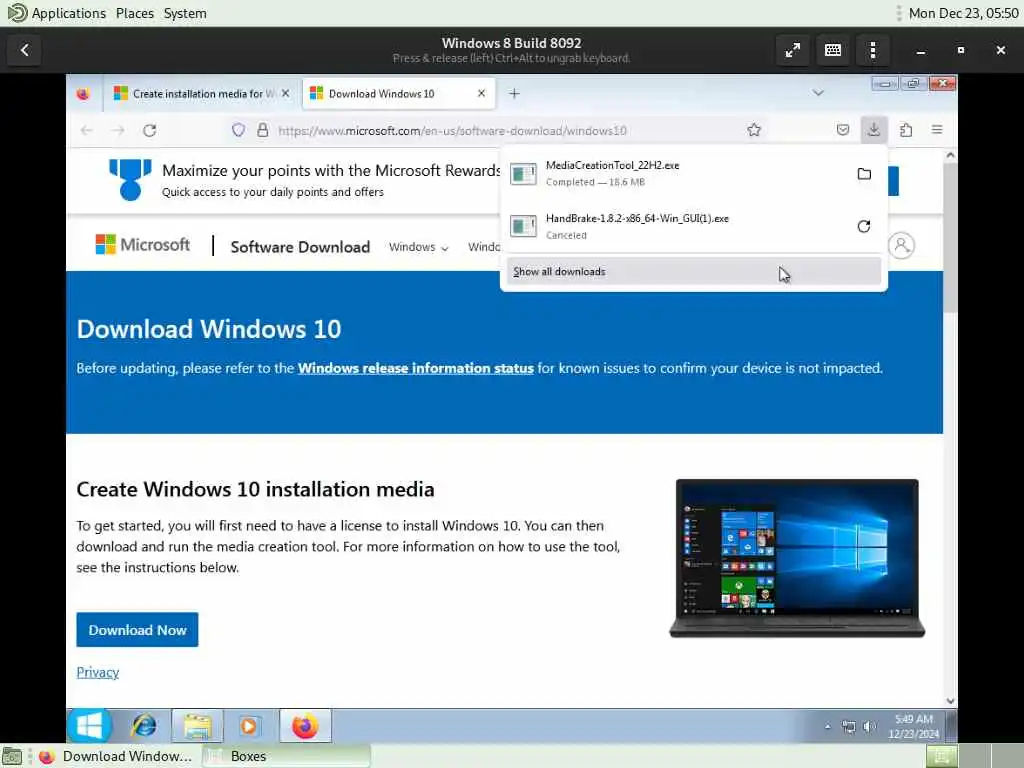1024x768 pixels.
Task: Click the volume speaker tray icon
Action: 869,726
